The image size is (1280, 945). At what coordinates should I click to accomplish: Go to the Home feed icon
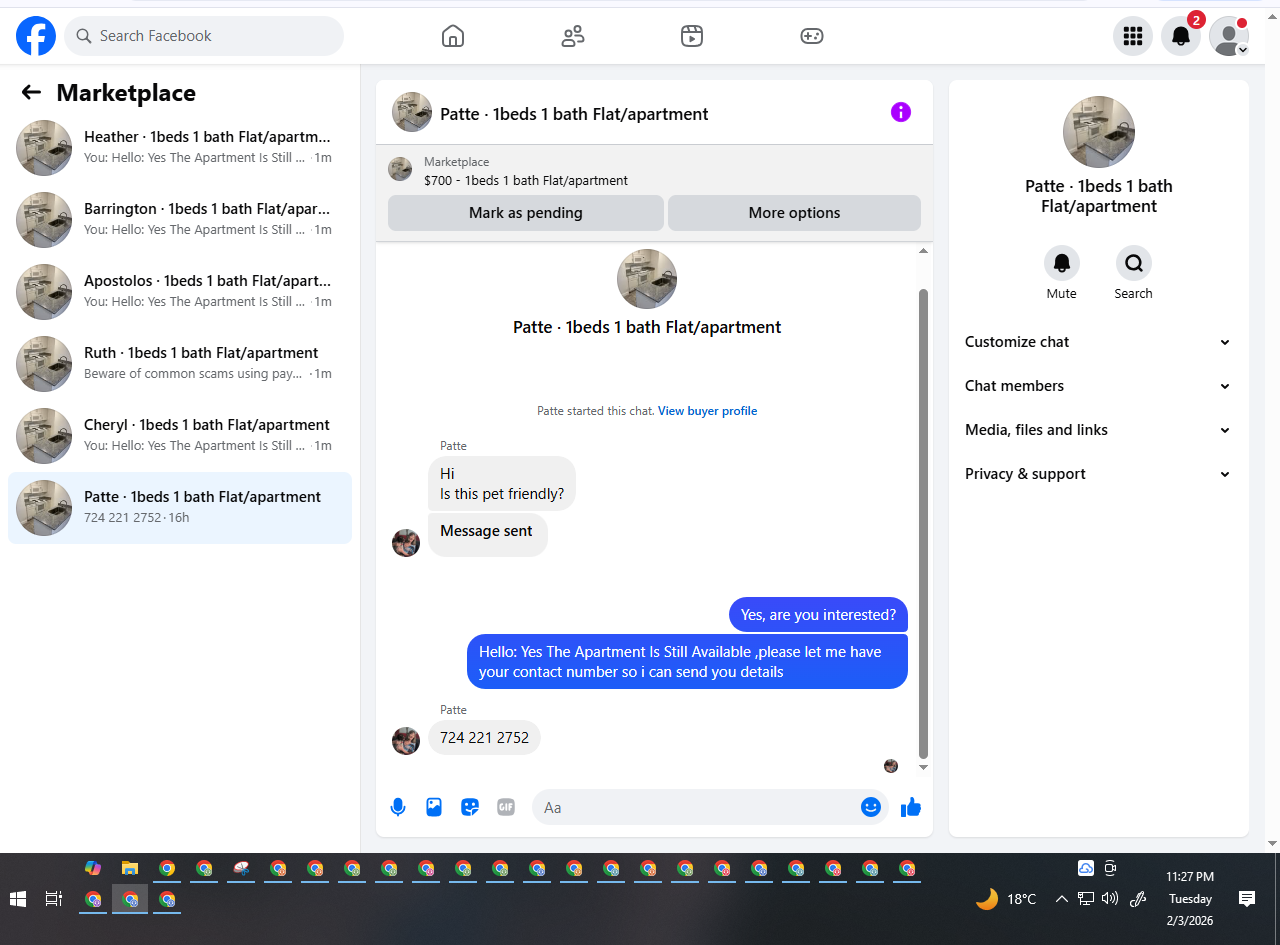(x=453, y=36)
